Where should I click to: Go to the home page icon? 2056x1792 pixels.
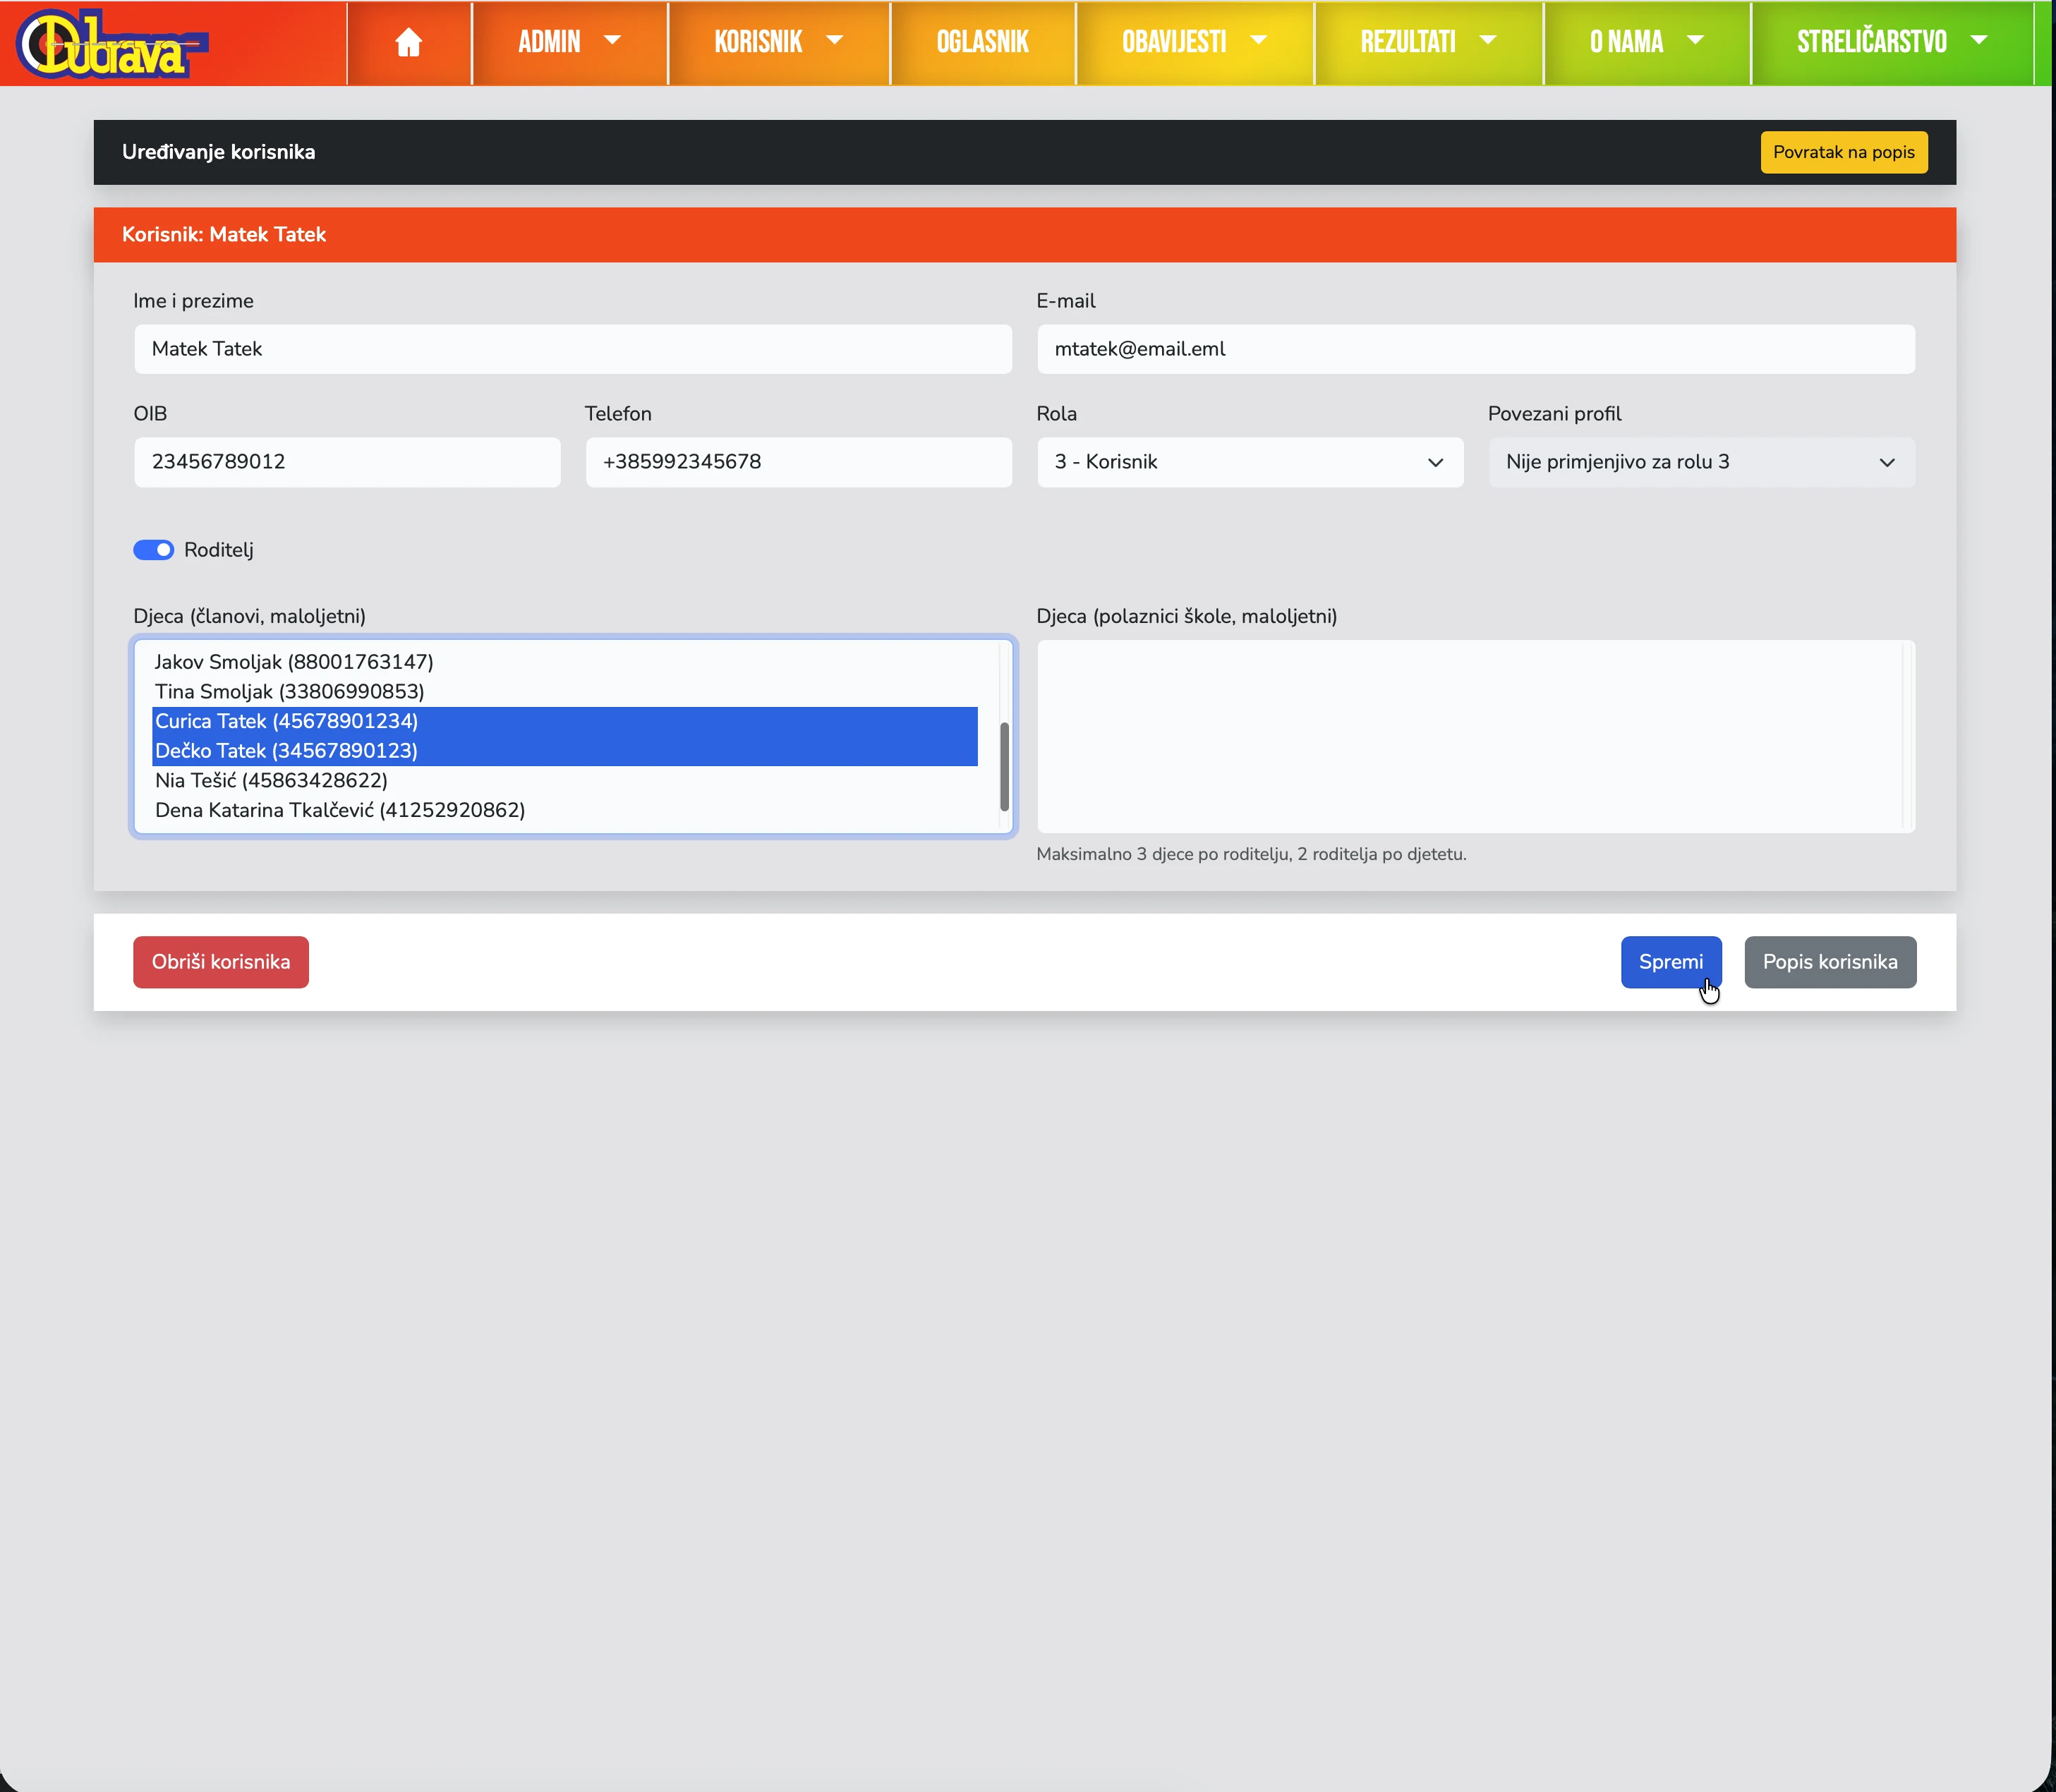[x=408, y=42]
